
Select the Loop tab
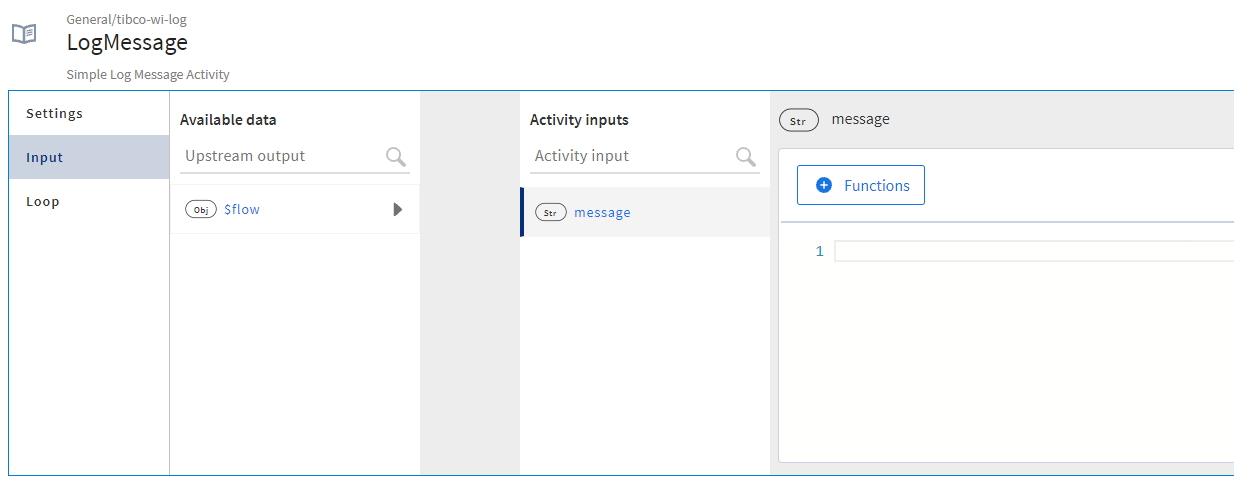coord(43,201)
